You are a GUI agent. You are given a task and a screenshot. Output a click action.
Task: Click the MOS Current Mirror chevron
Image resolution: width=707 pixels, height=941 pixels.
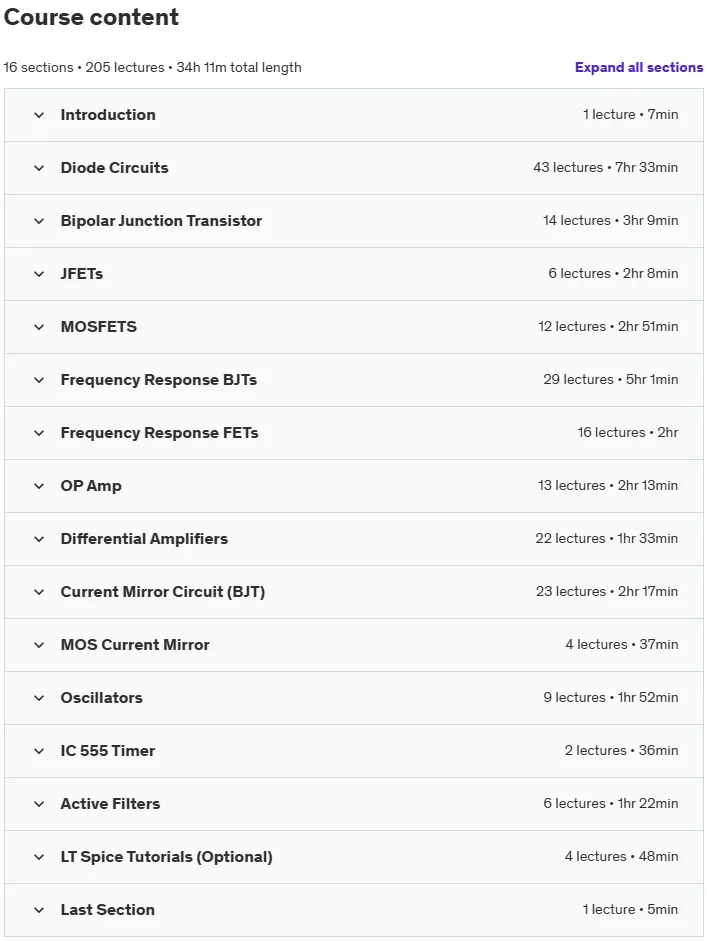coord(39,645)
